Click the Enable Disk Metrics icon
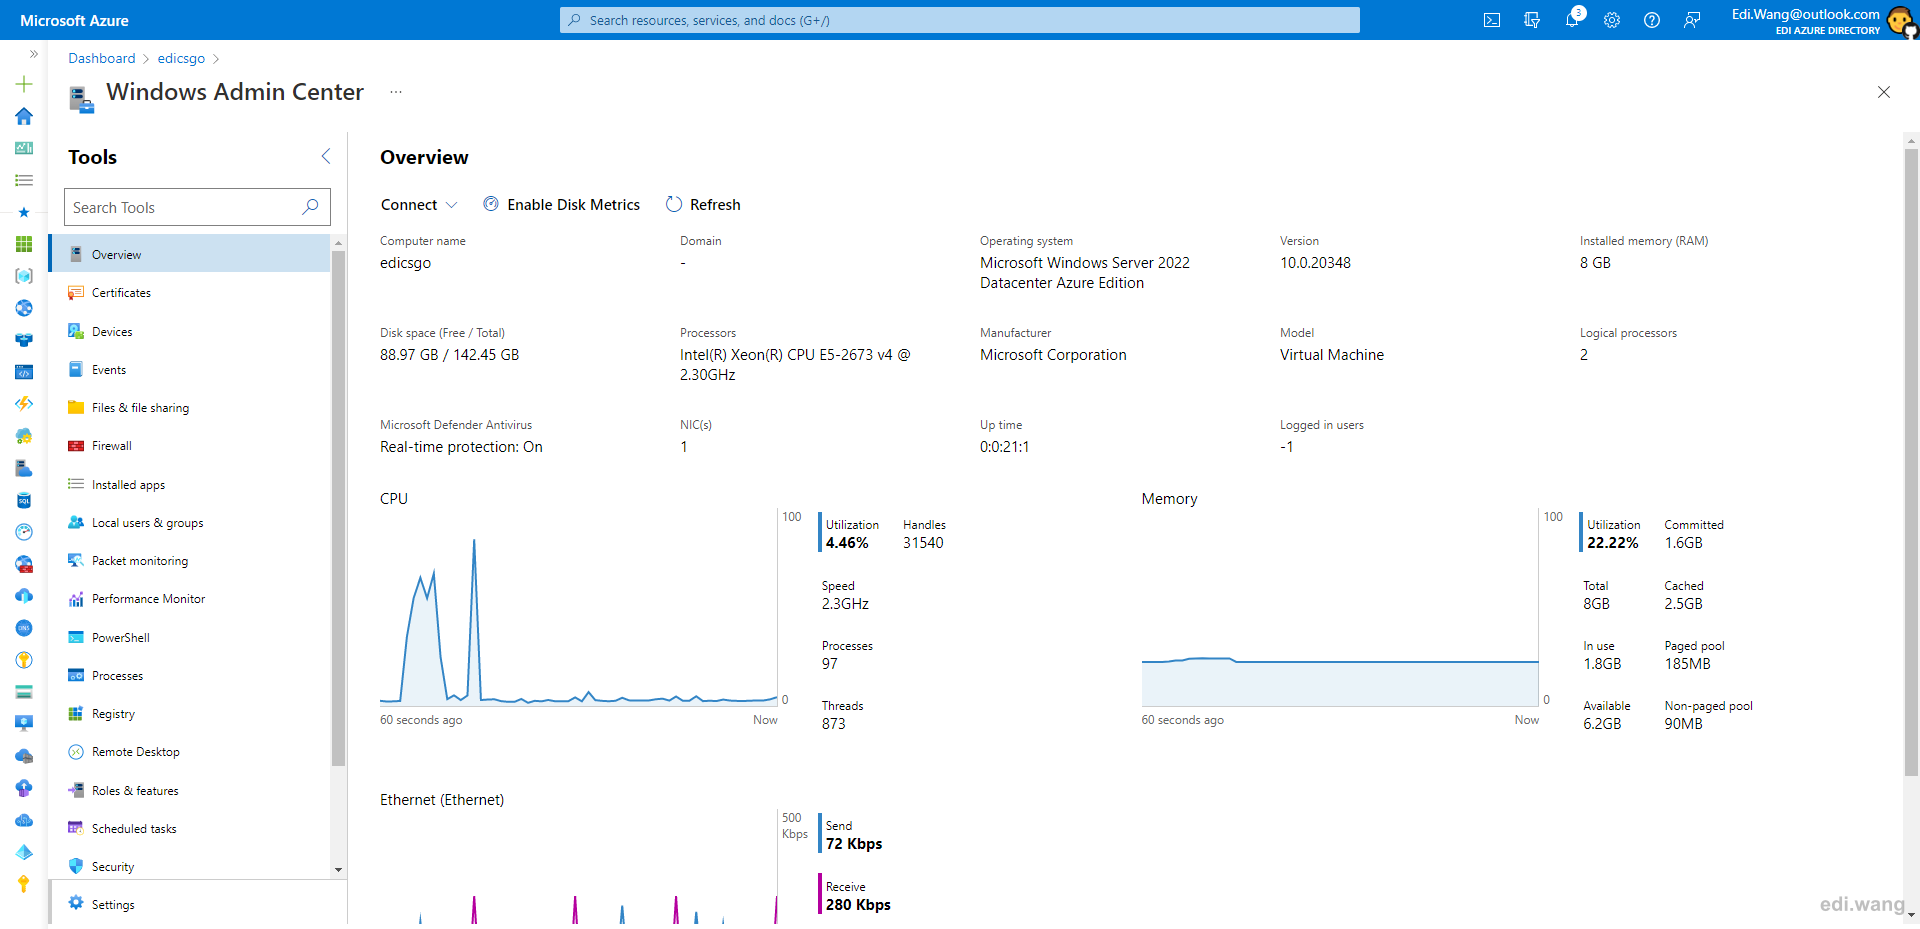Viewport: 1920px width, 929px height. tap(491, 204)
